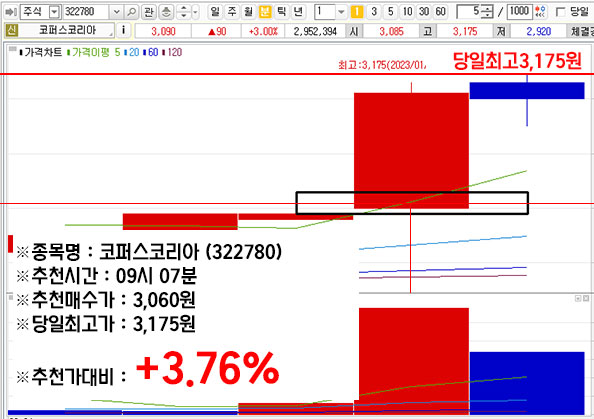Viewport: 594px width, 419px height.
Task: Click the round icon next to 관
Action: pos(166,12)
